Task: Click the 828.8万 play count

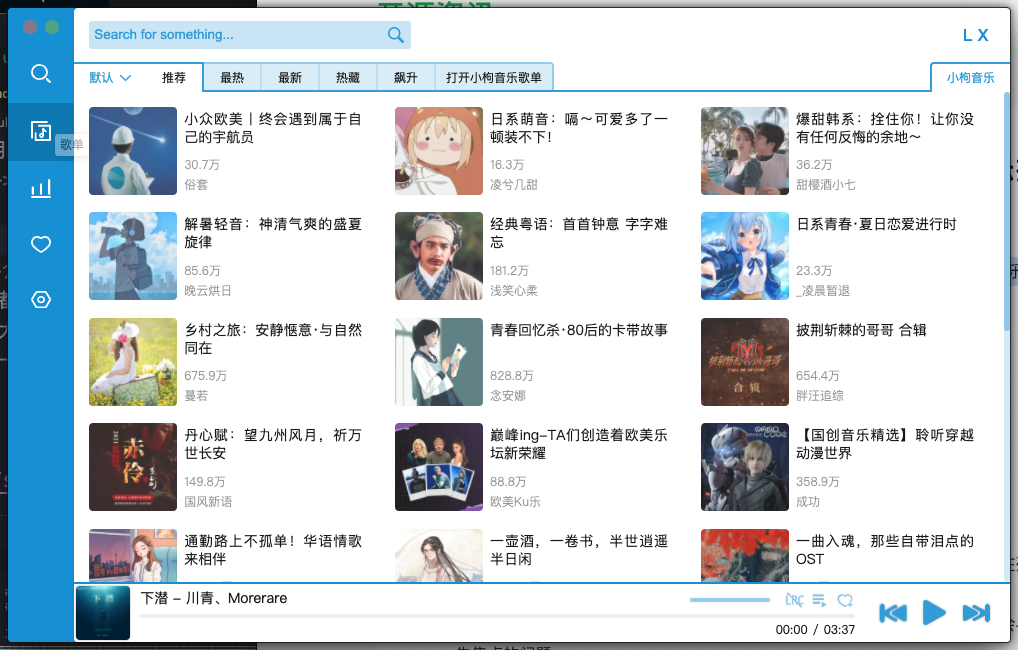Action: pos(512,376)
